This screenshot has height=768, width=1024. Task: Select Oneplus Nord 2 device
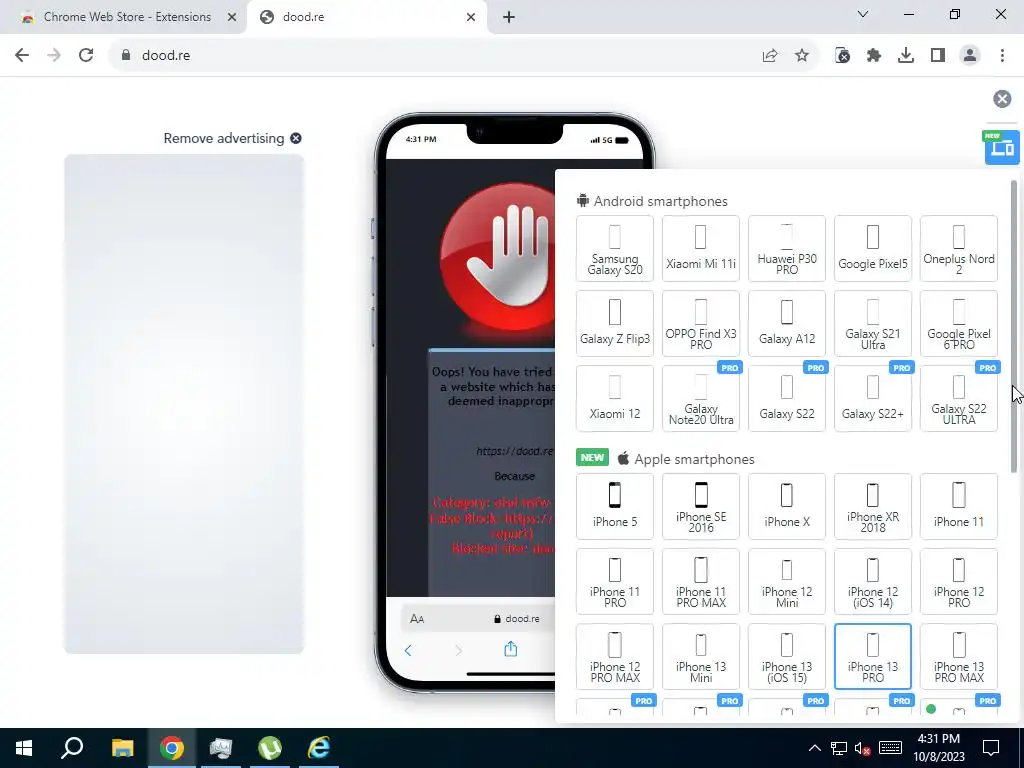point(959,249)
